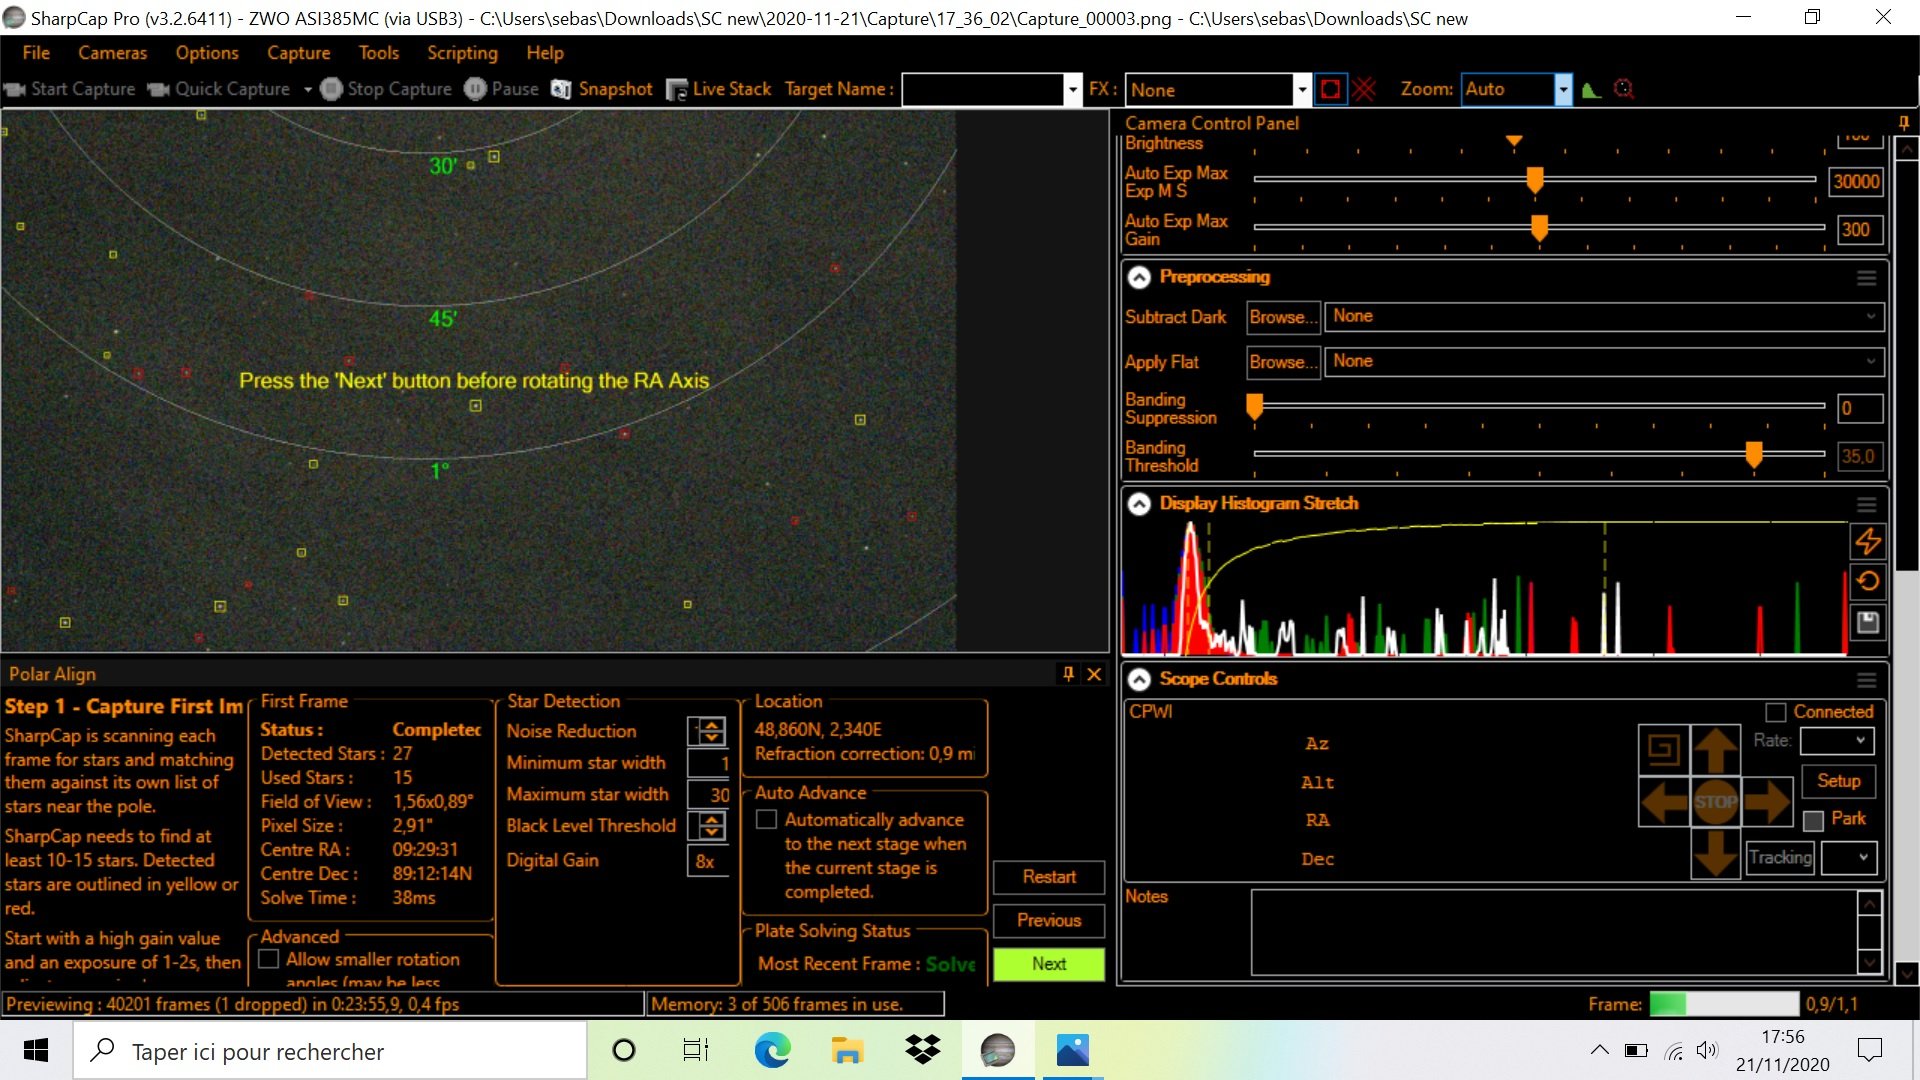The width and height of the screenshot is (1920, 1080).
Task: Click the red reticule overlay icon
Action: tap(1364, 89)
